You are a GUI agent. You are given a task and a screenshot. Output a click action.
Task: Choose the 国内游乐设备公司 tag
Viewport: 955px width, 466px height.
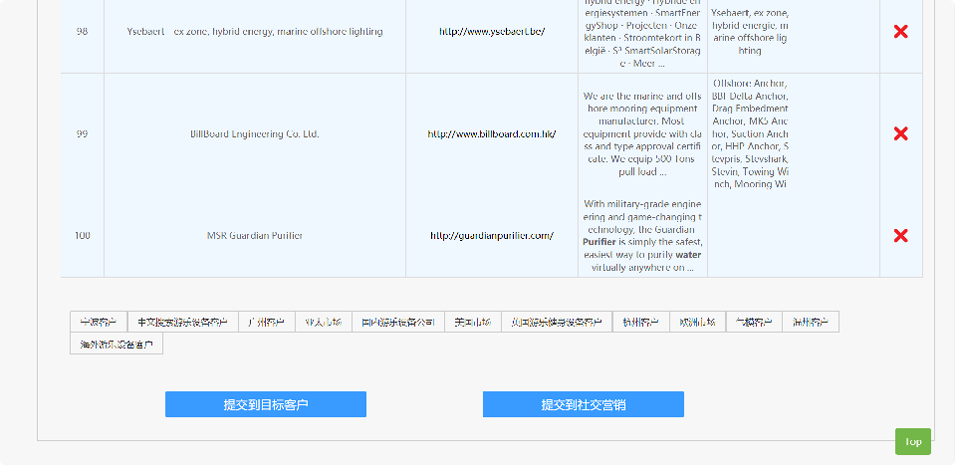pyautogui.click(x=398, y=322)
